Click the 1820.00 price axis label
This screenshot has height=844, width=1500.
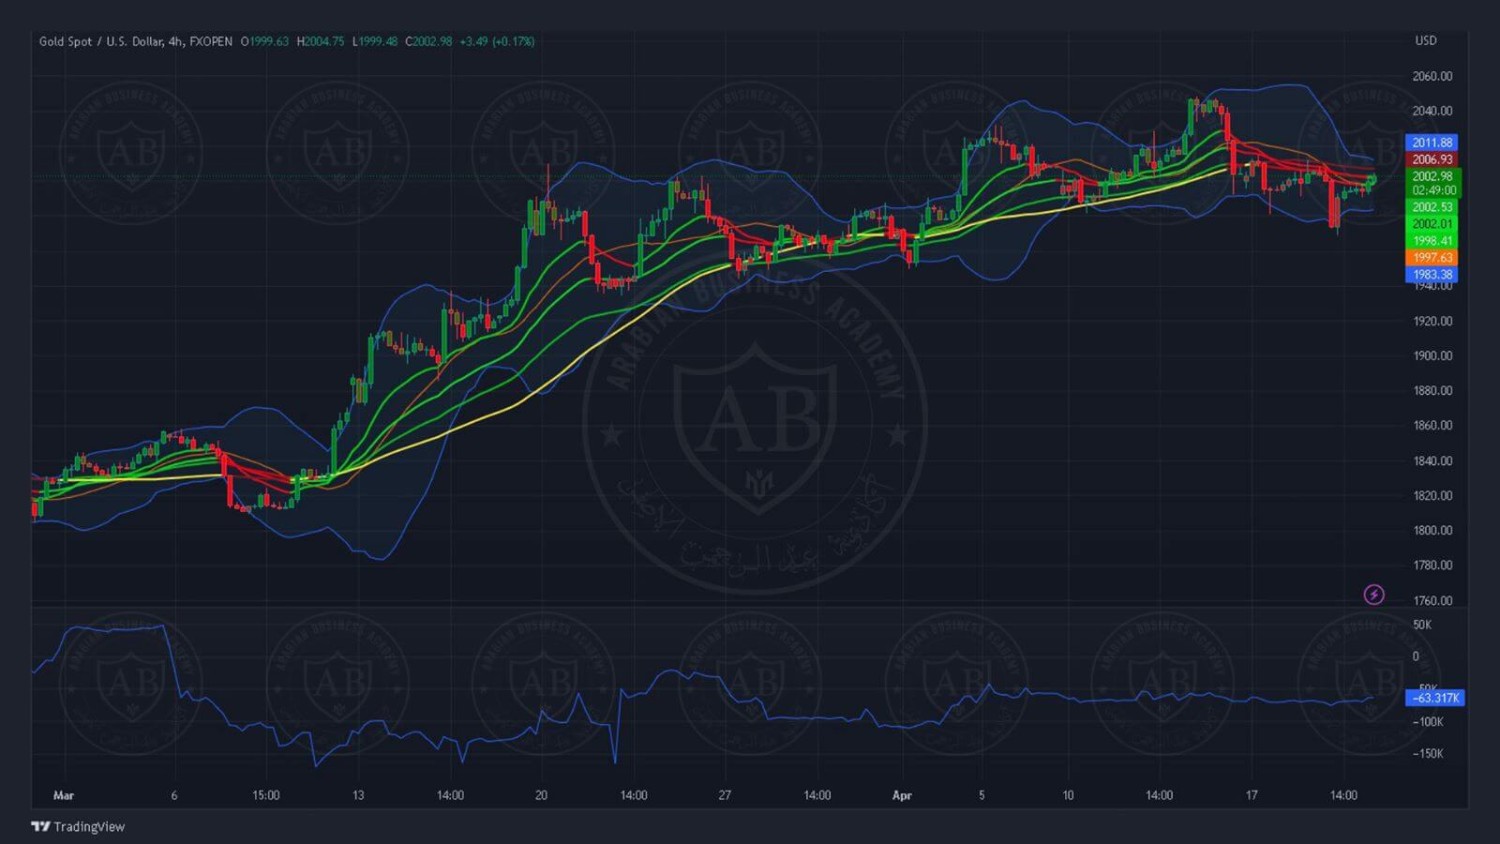click(1432, 496)
